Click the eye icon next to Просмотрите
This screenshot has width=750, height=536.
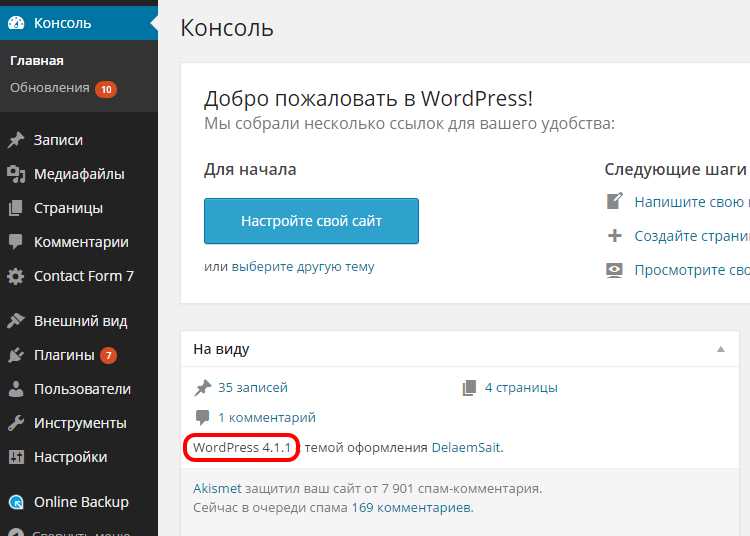click(615, 270)
